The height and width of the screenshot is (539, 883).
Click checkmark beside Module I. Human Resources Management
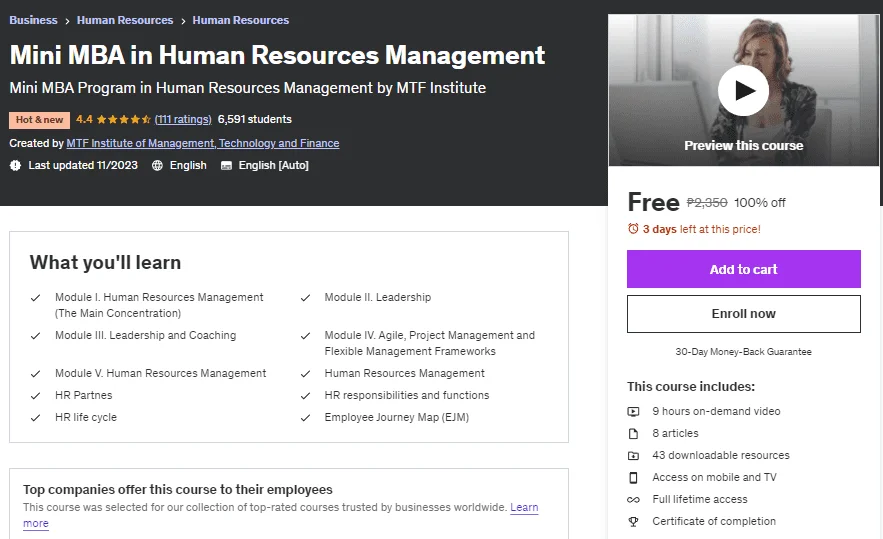pos(35,298)
